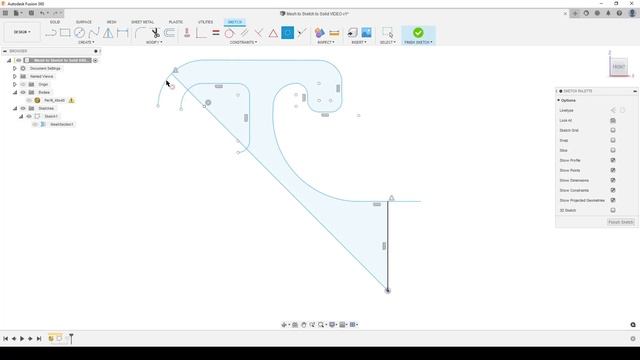
Task: Open the Insert dropdown menu
Action: pos(359,42)
